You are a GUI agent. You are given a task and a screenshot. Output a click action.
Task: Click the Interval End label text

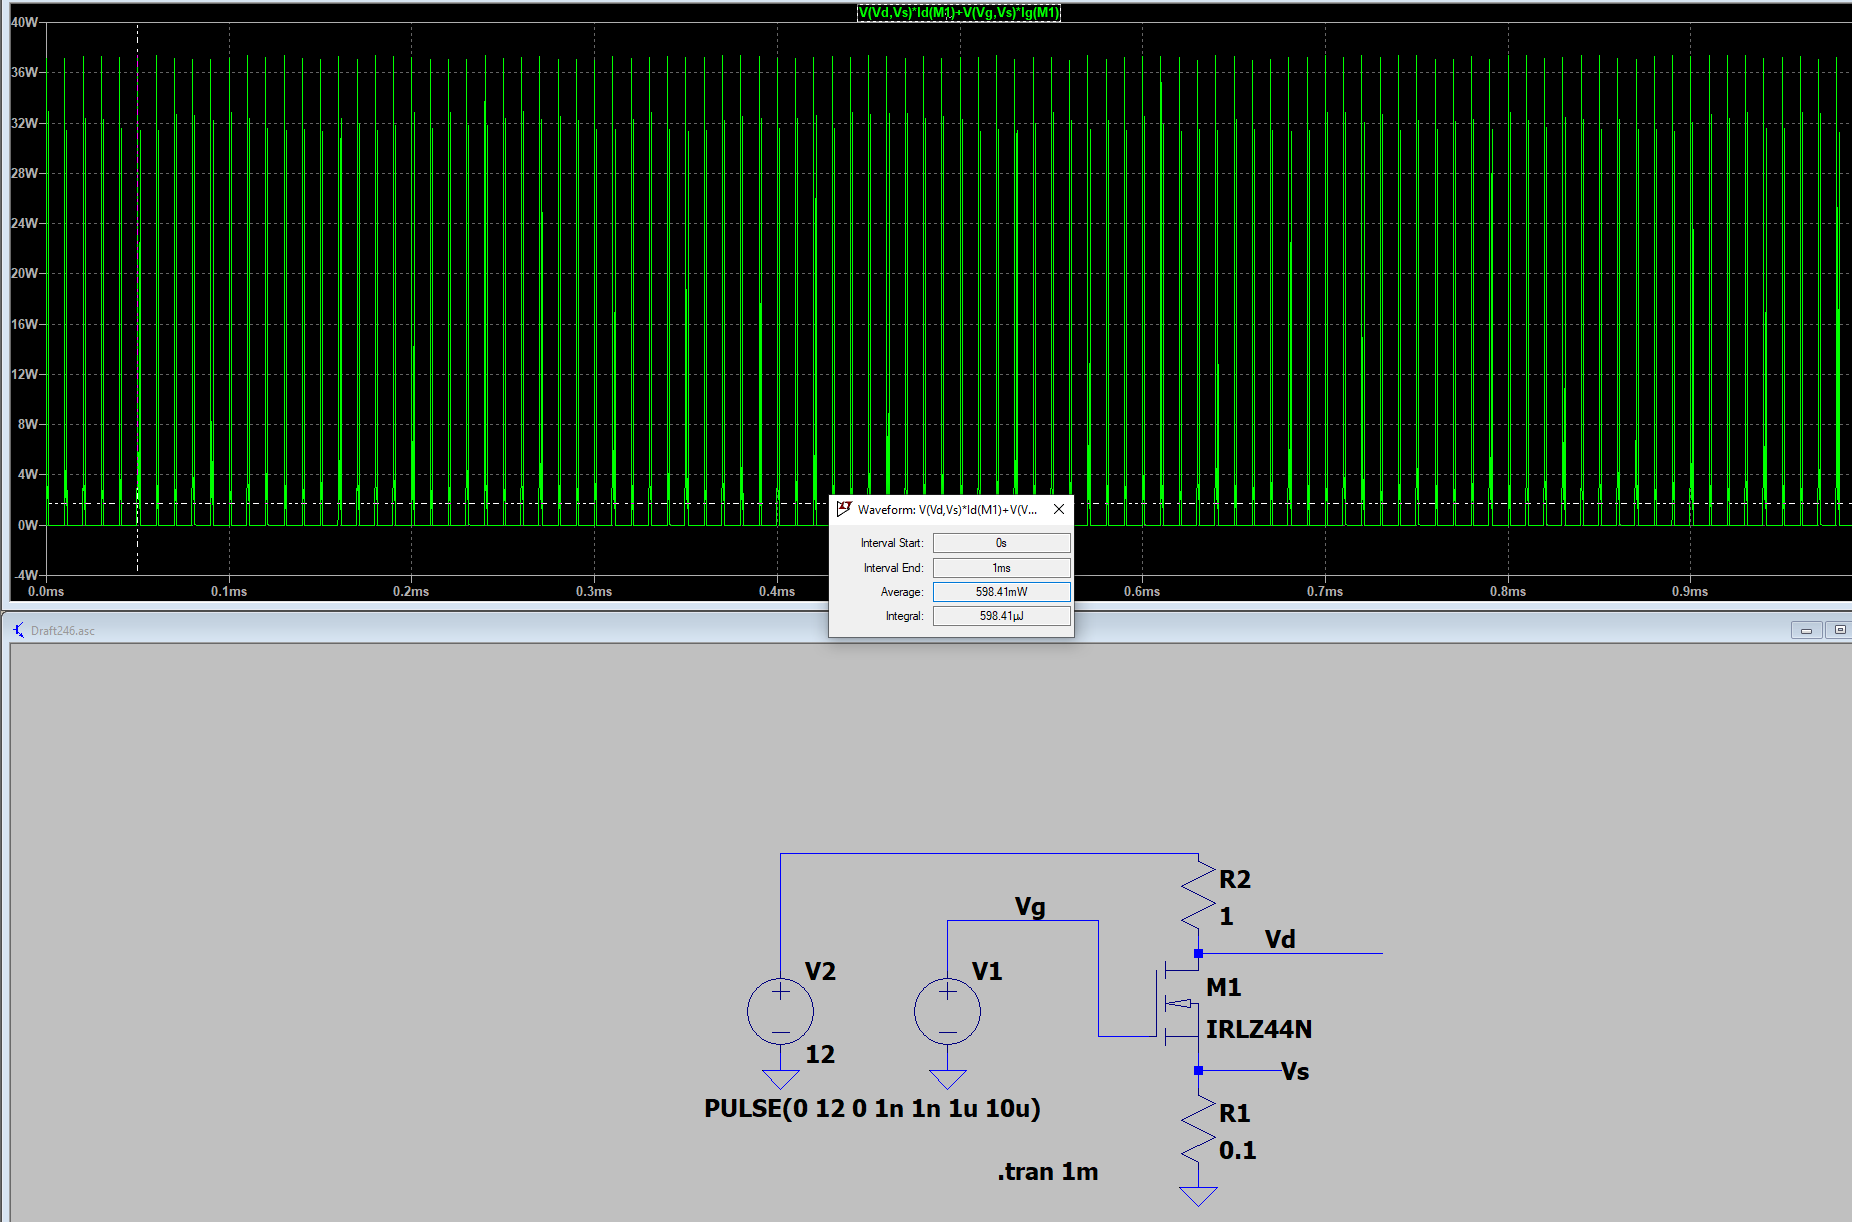pyautogui.click(x=894, y=568)
